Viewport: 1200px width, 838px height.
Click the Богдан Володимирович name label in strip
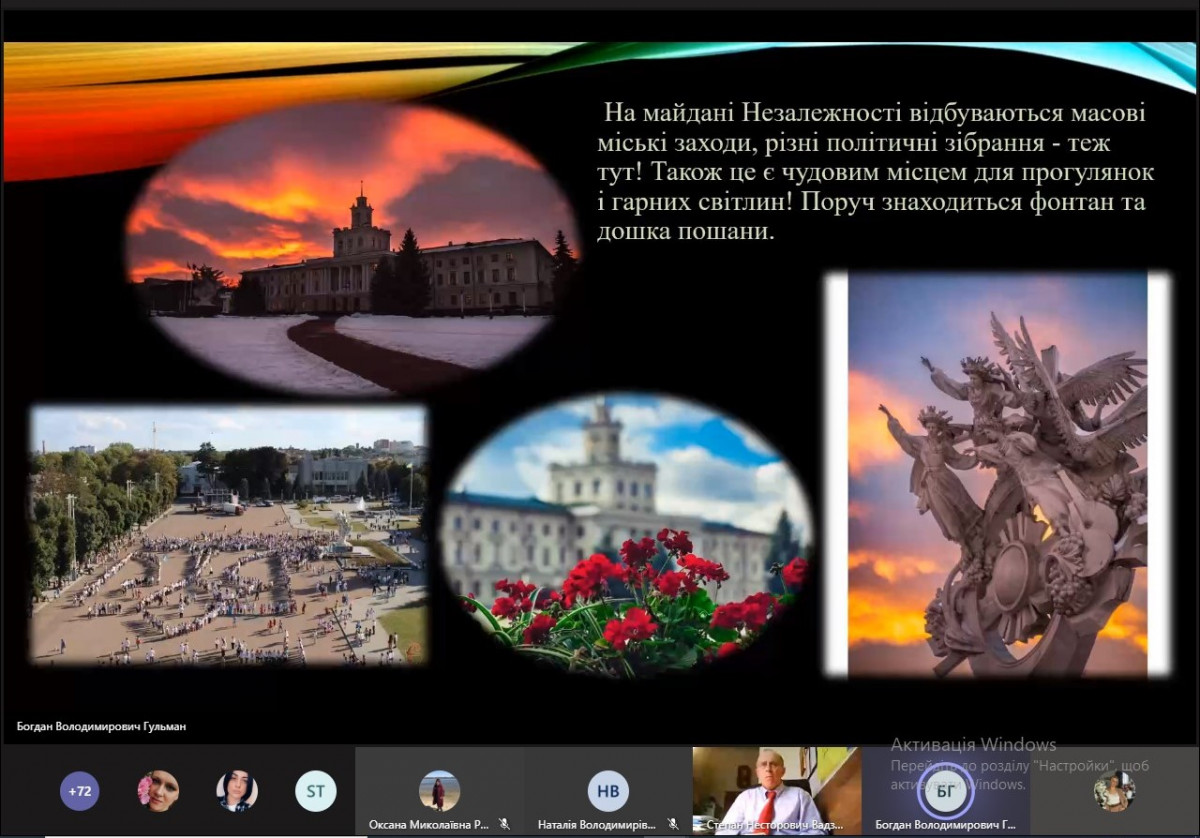click(944, 825)
